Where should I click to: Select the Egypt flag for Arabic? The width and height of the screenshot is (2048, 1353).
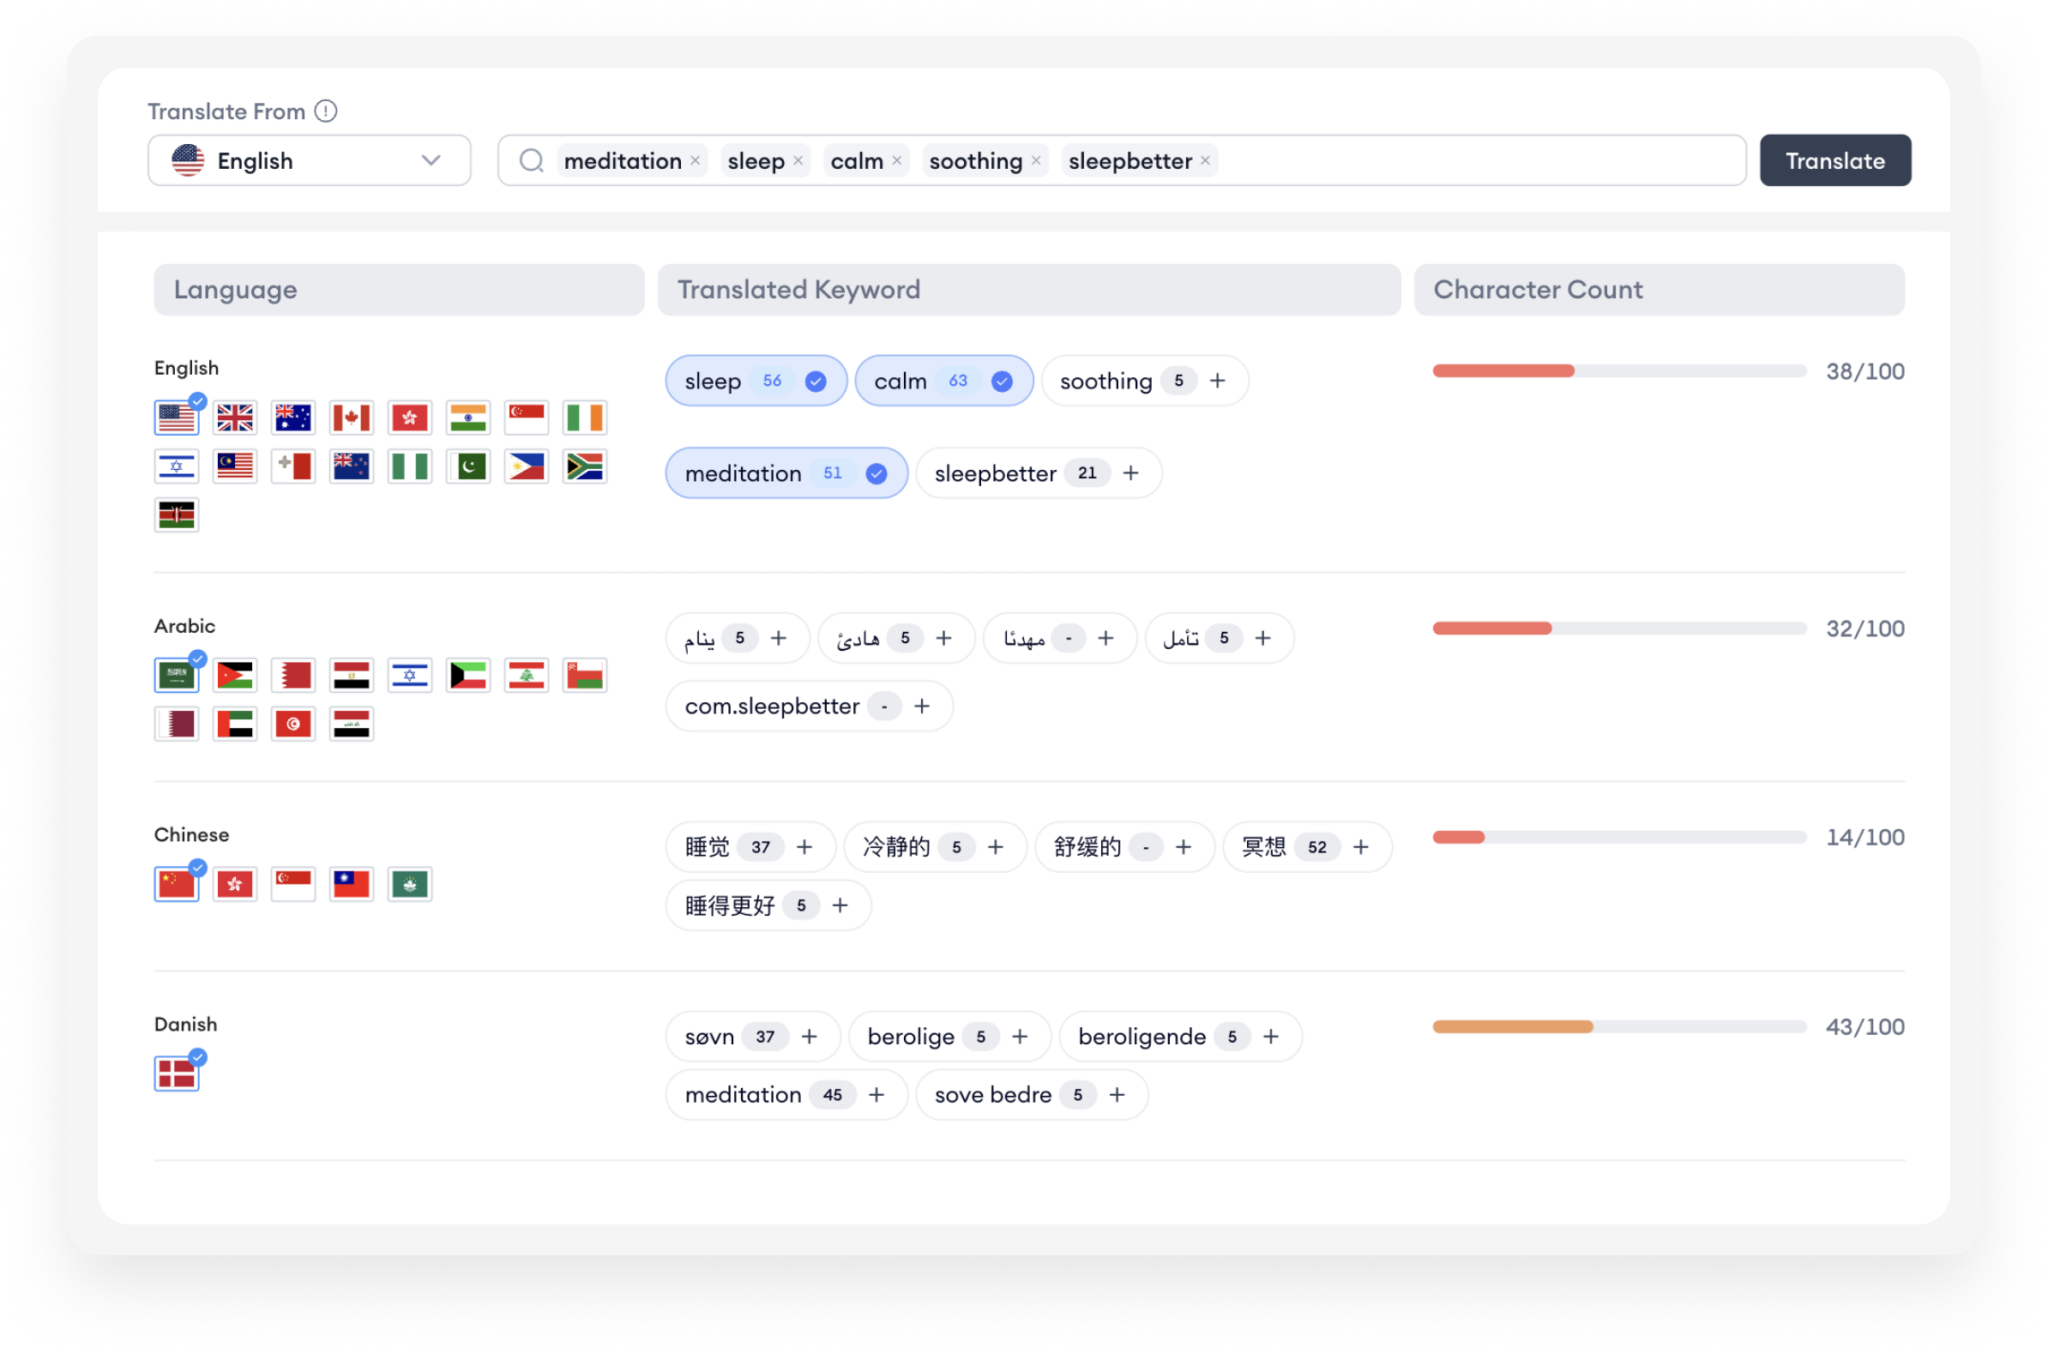pos(351,674)
